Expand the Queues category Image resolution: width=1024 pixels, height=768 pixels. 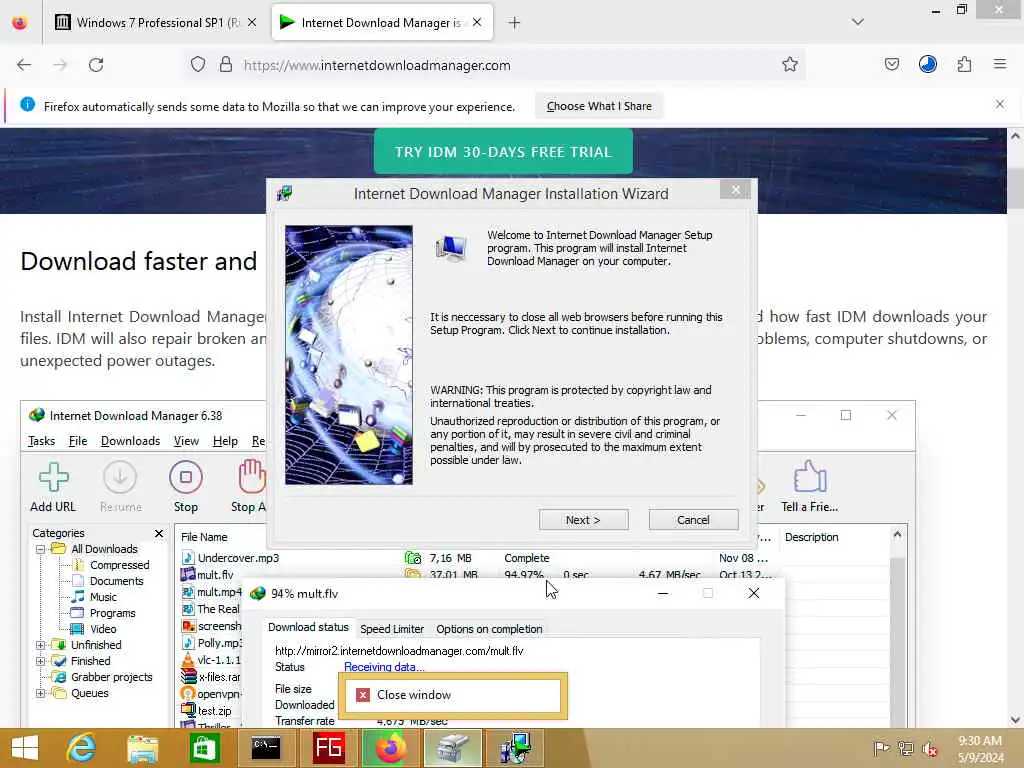click(40, 693)
